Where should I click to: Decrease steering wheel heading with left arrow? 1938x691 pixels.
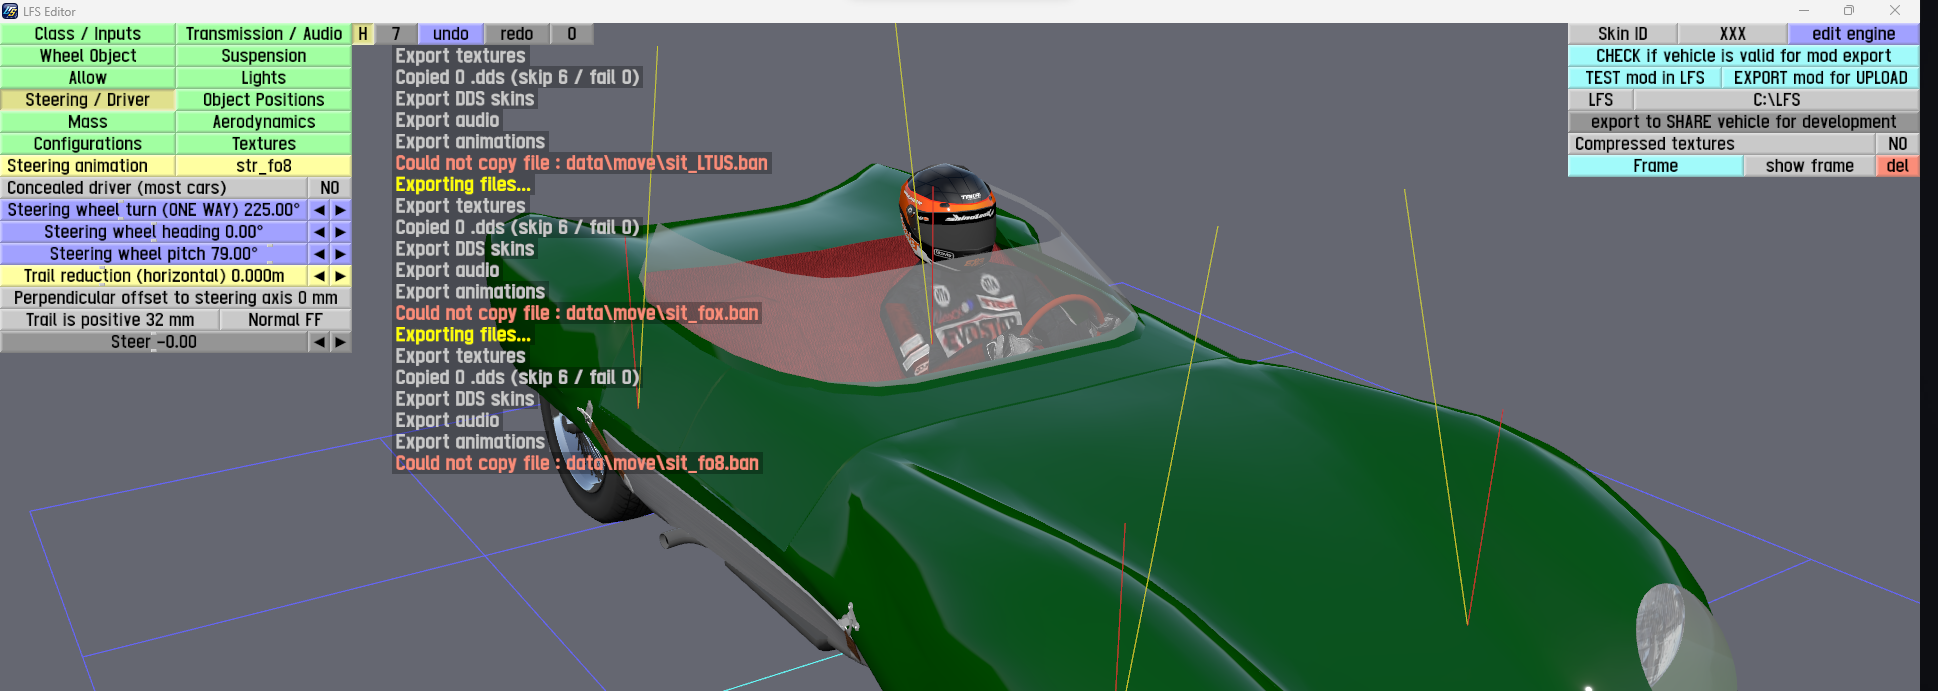coord(319,232)
